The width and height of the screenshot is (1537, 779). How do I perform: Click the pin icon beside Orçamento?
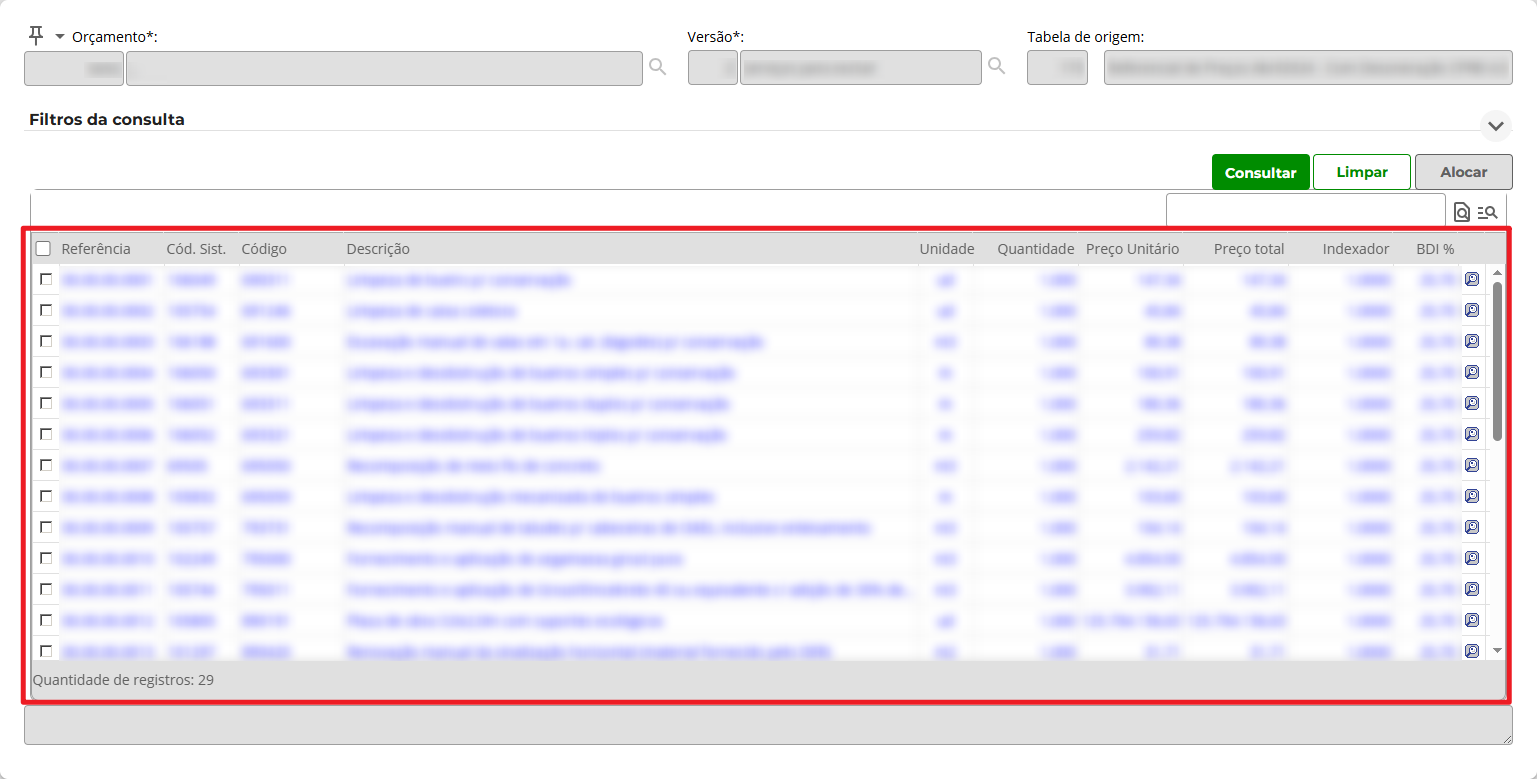tap(36, 36)
